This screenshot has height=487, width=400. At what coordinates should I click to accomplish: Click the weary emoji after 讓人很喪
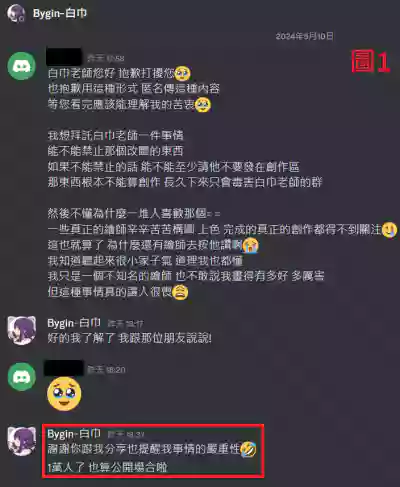pyautogui.click(x=180, y=292)
